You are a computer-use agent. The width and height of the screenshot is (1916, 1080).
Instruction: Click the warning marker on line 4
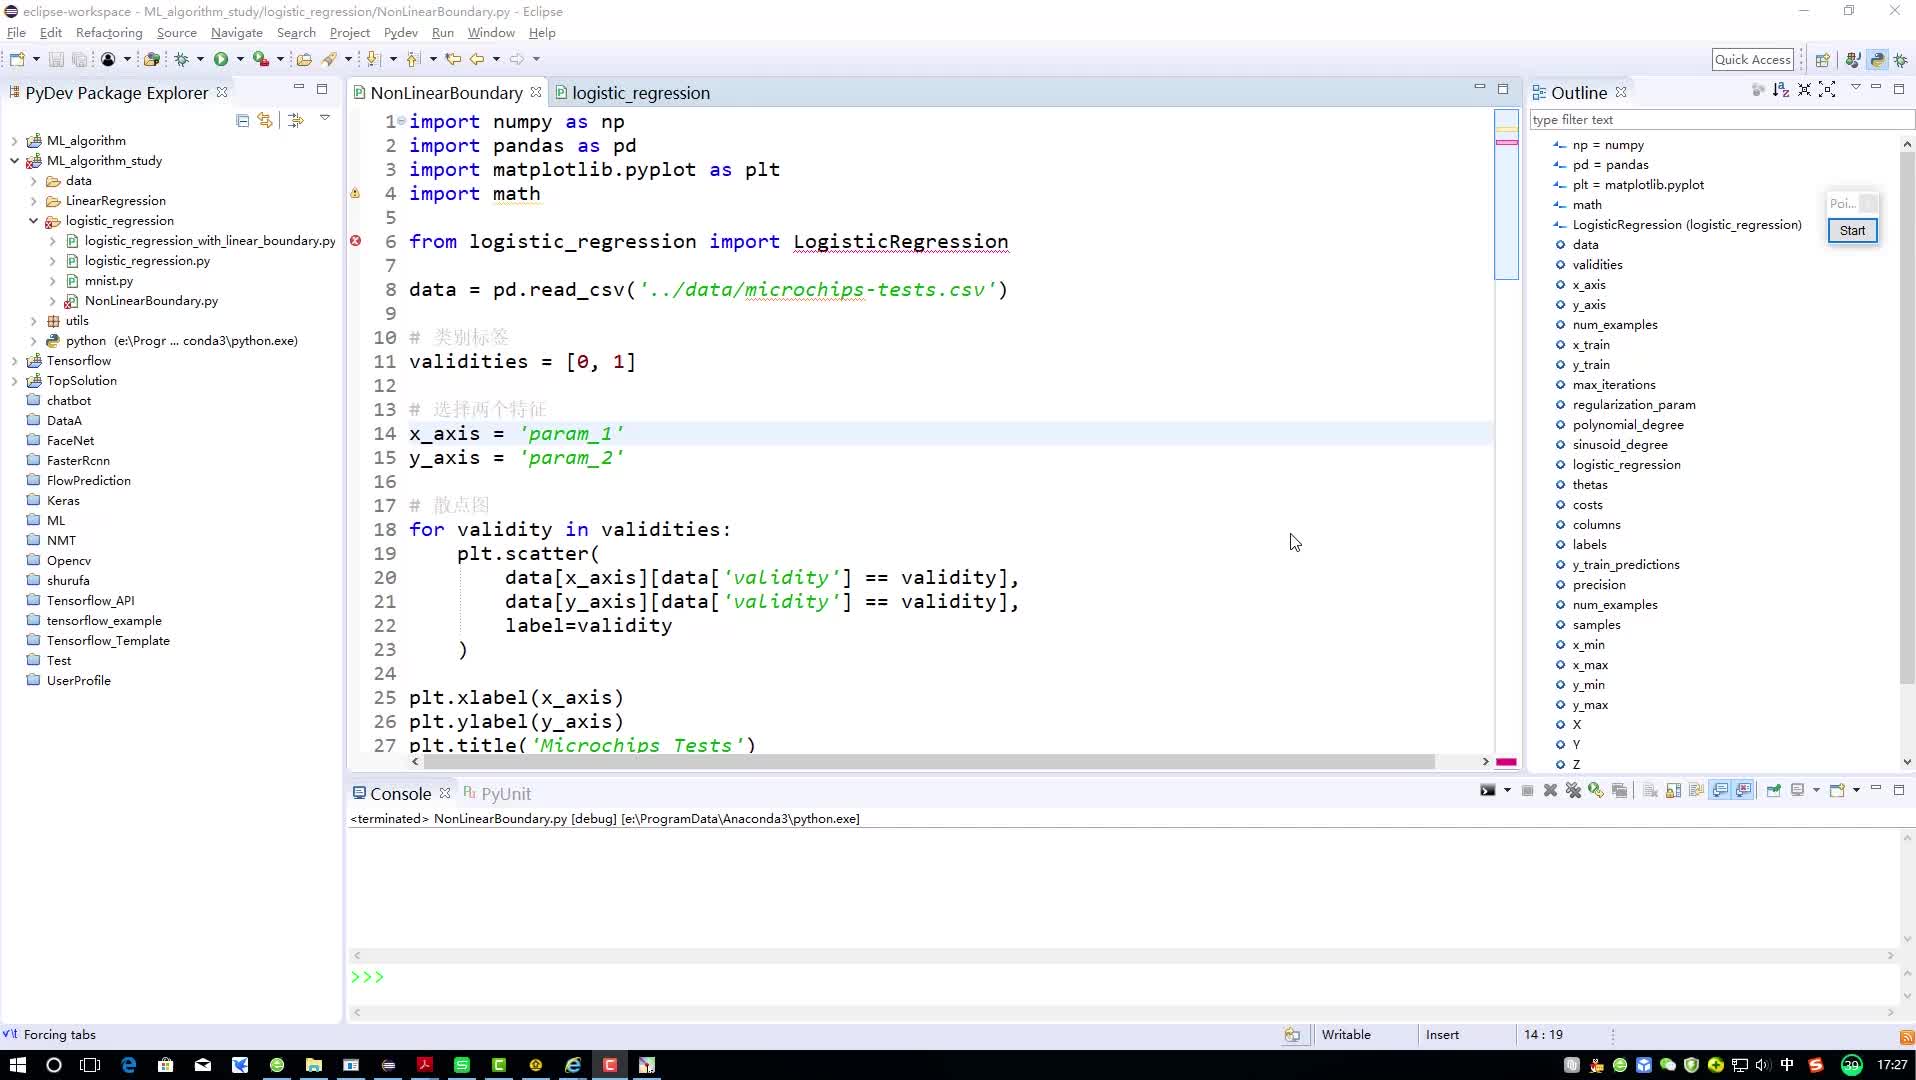pos(355,193)
